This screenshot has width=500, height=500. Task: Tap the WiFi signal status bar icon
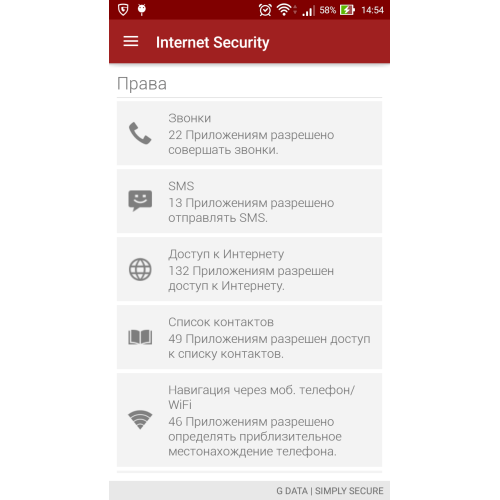point(284,10)
